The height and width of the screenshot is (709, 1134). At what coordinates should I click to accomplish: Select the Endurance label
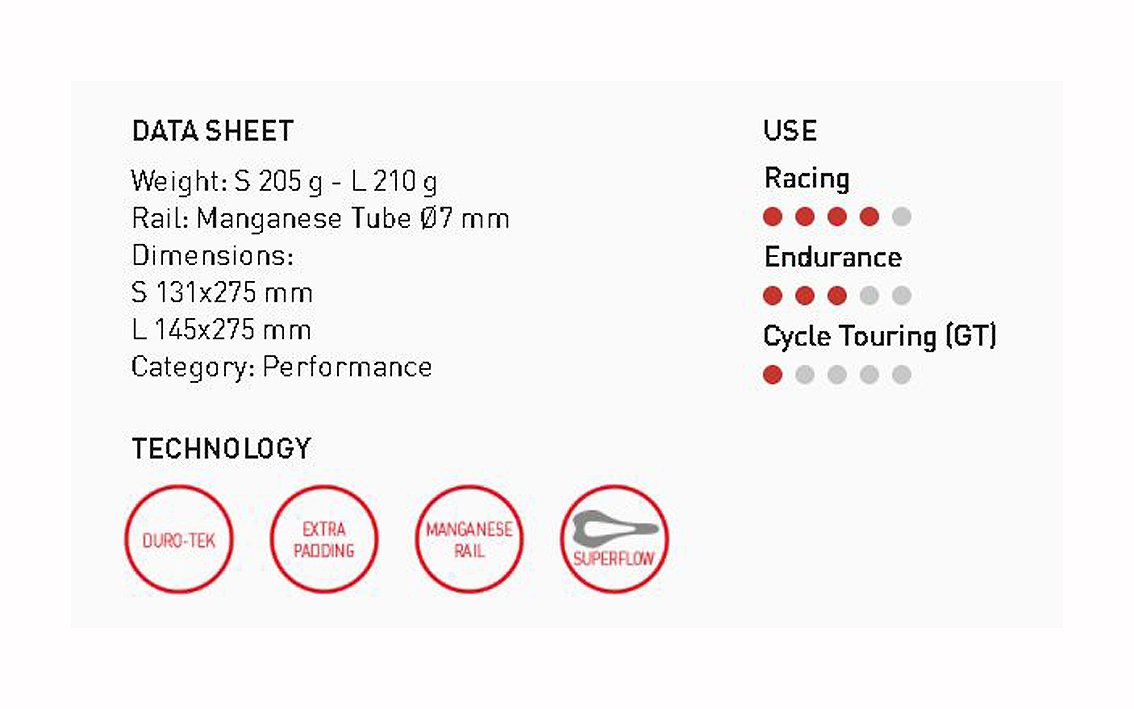(x=832, y=258)
